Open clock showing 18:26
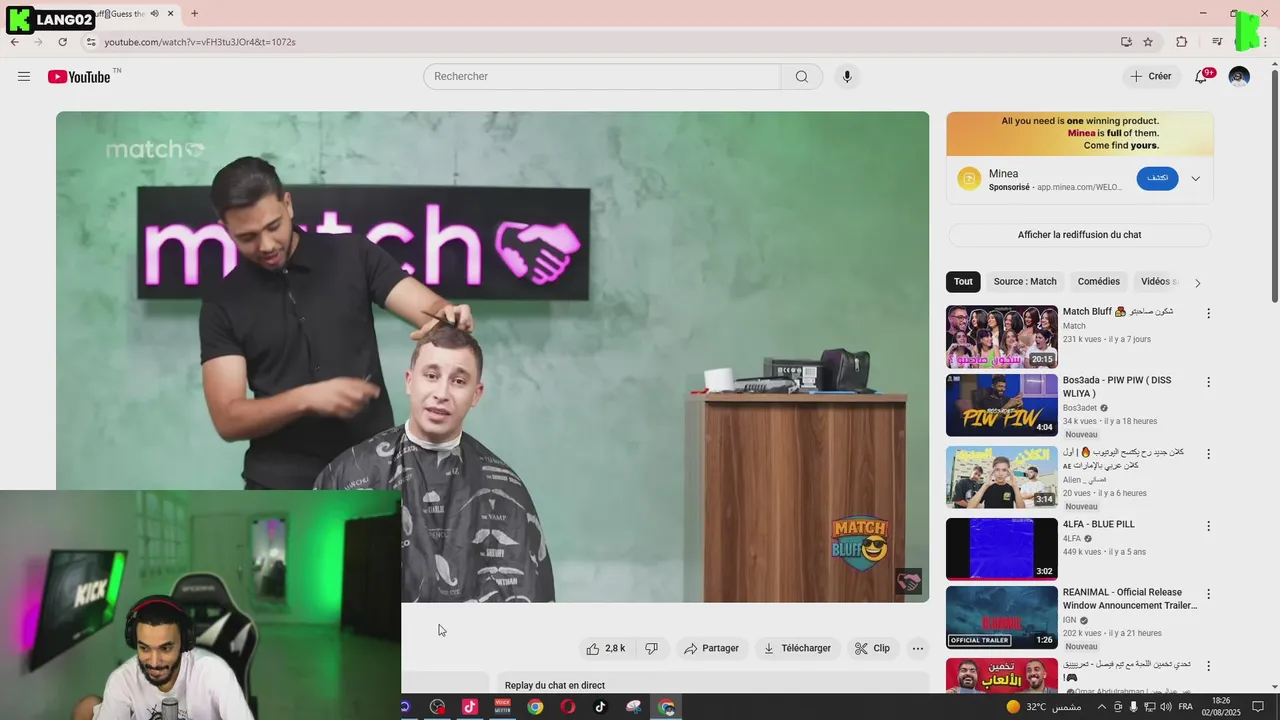 coord(1221,707)
